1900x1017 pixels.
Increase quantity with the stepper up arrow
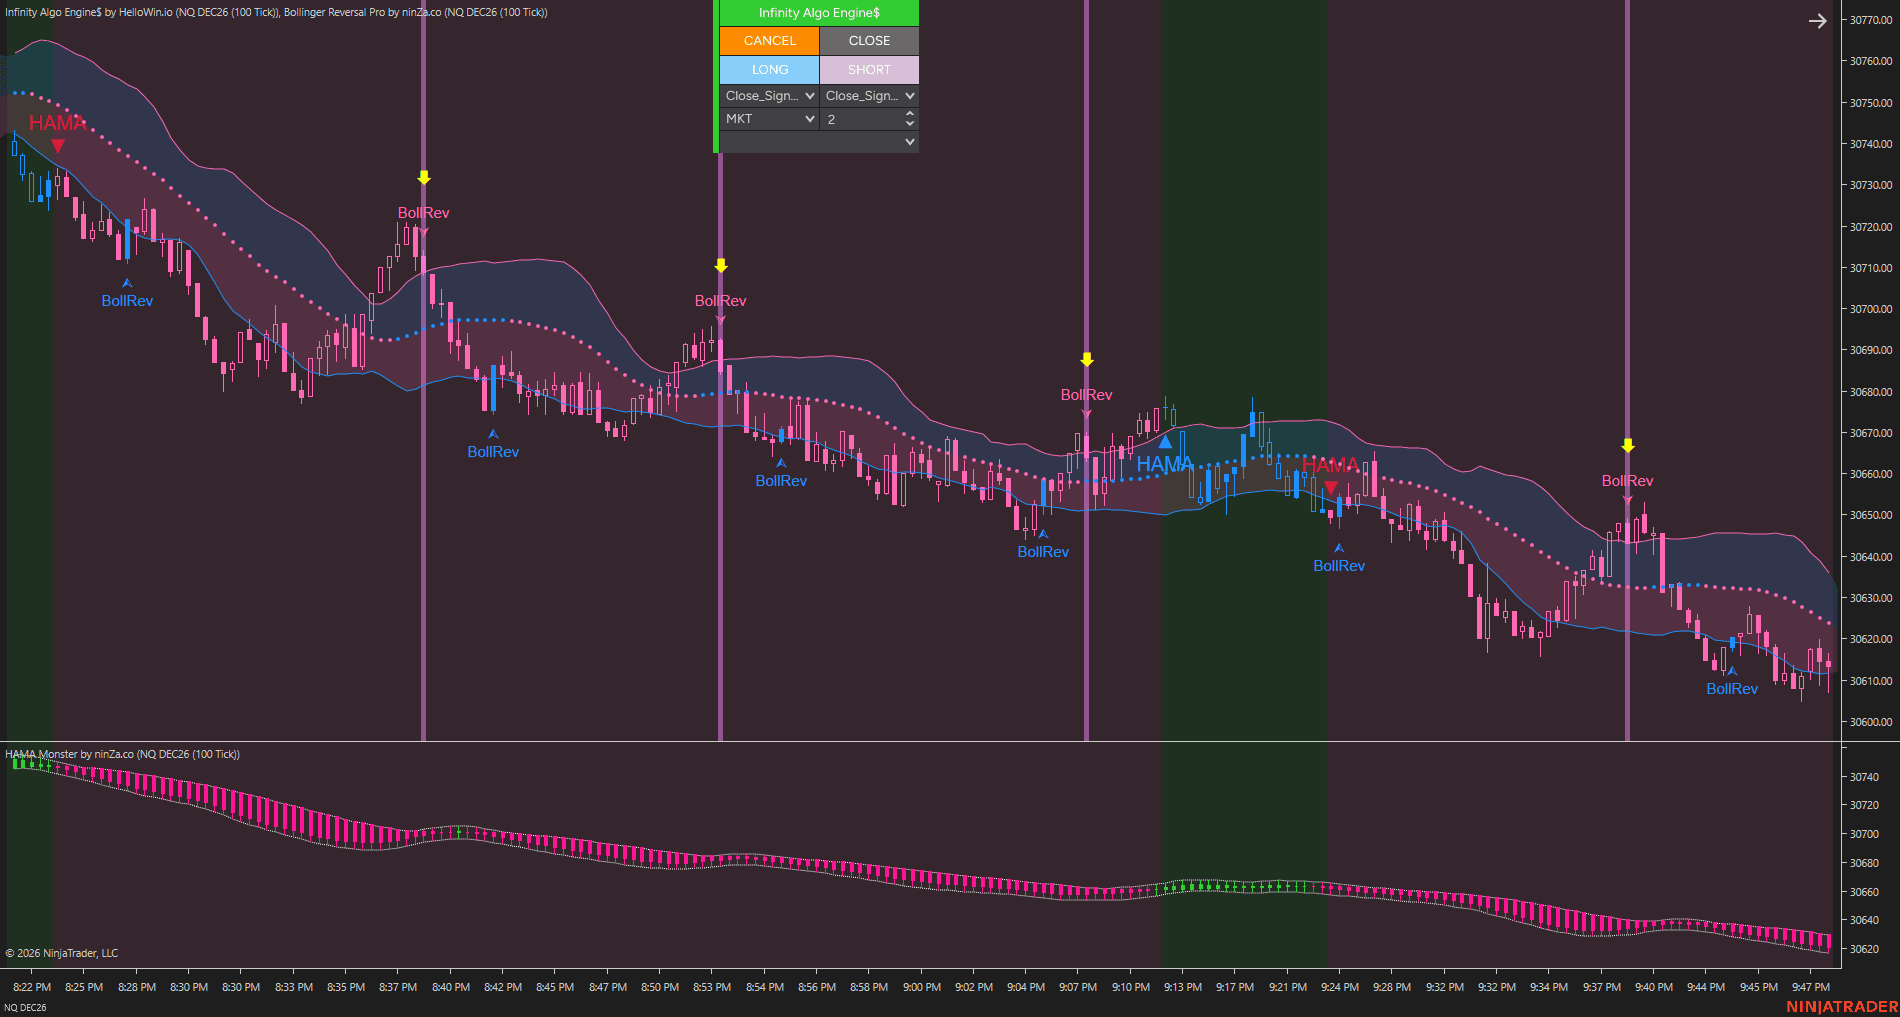[x=910, y=114]
